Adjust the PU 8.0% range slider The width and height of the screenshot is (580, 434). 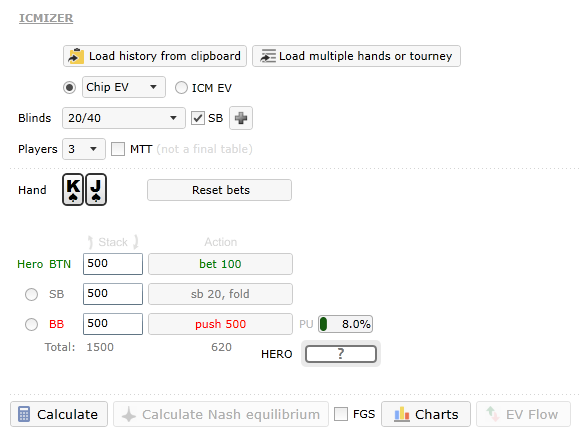pyautogui.click(x=345, y=324)
